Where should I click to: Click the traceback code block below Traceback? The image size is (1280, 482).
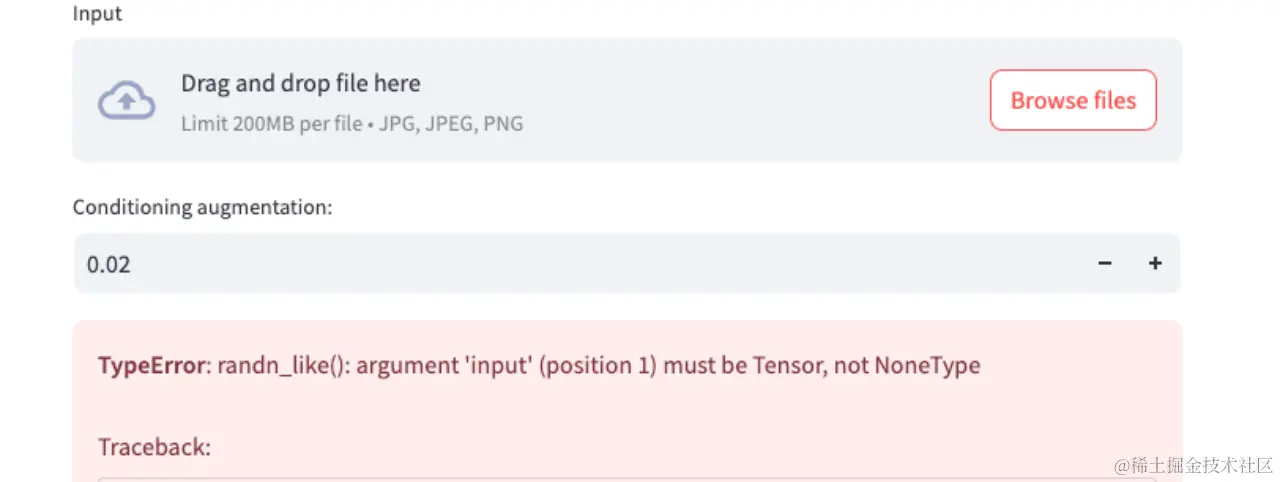click(x=627, y=479)
